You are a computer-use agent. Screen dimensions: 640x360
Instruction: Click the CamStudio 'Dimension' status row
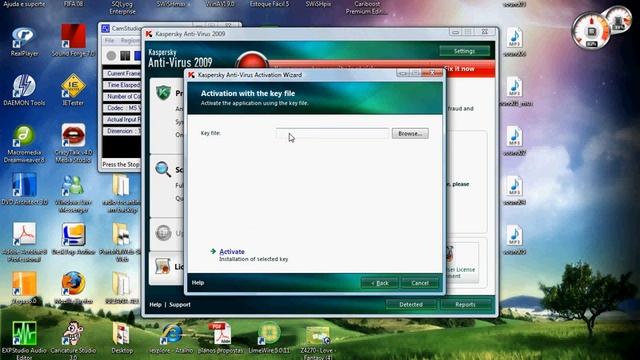click(x=122, y=131)
